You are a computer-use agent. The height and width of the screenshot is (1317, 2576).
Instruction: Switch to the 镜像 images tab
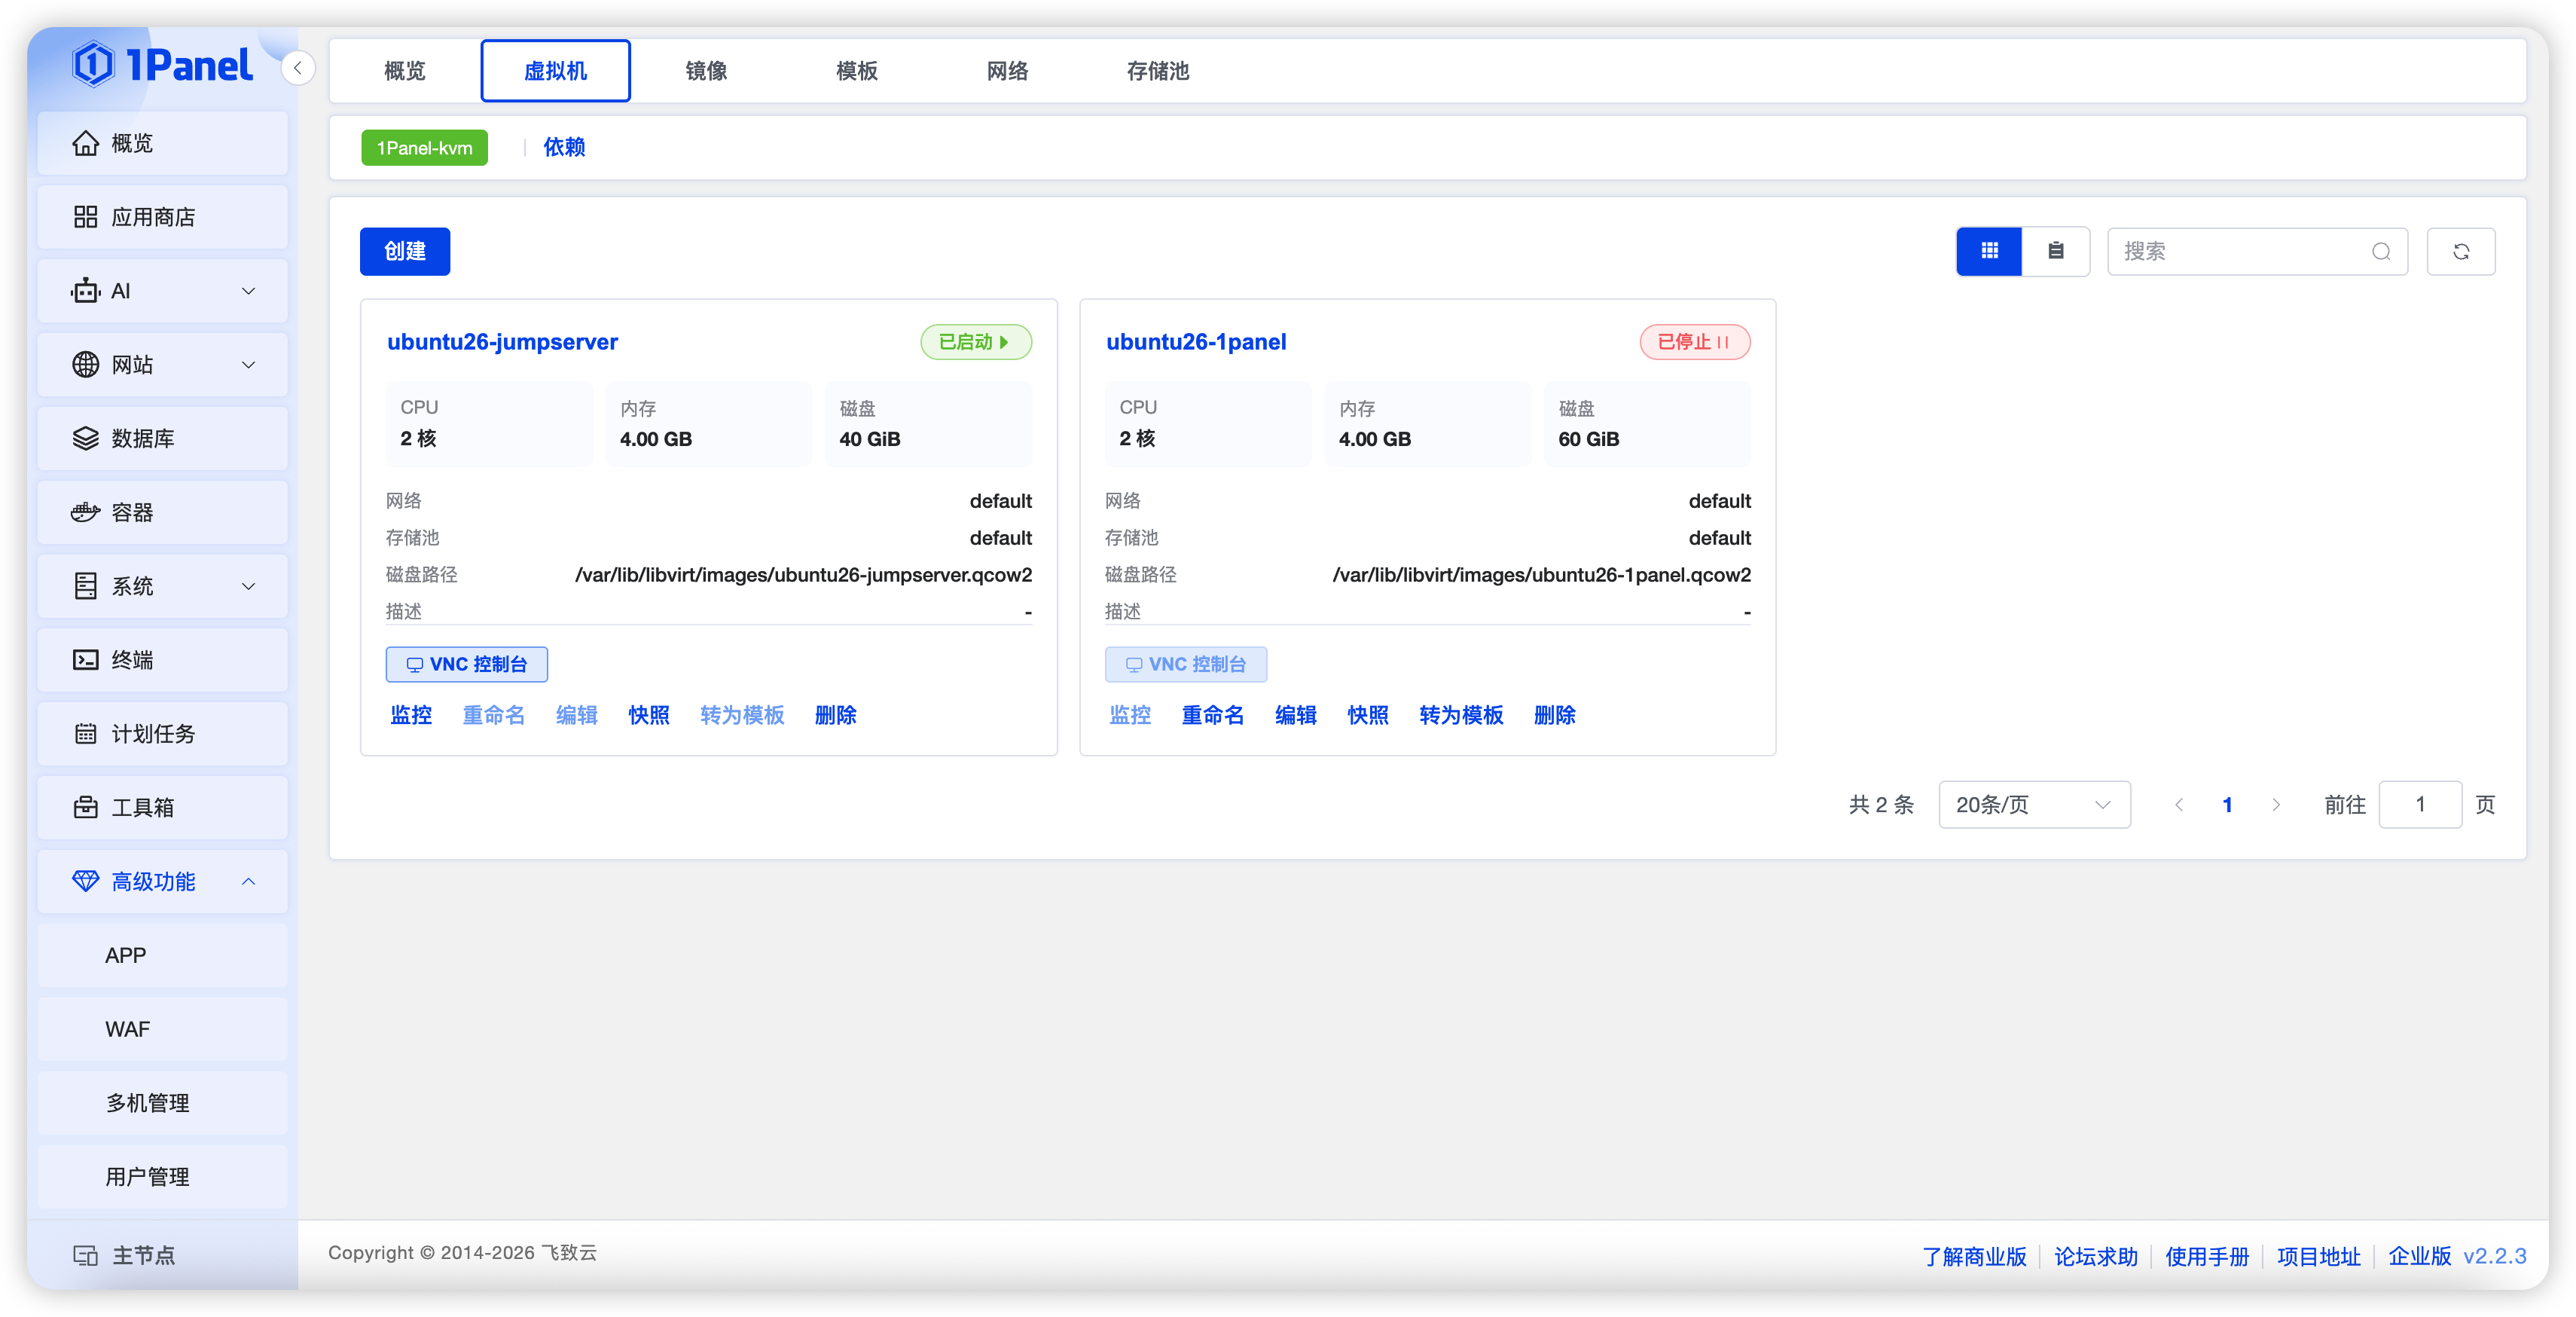pyautogui.click(x=706, y=71)
